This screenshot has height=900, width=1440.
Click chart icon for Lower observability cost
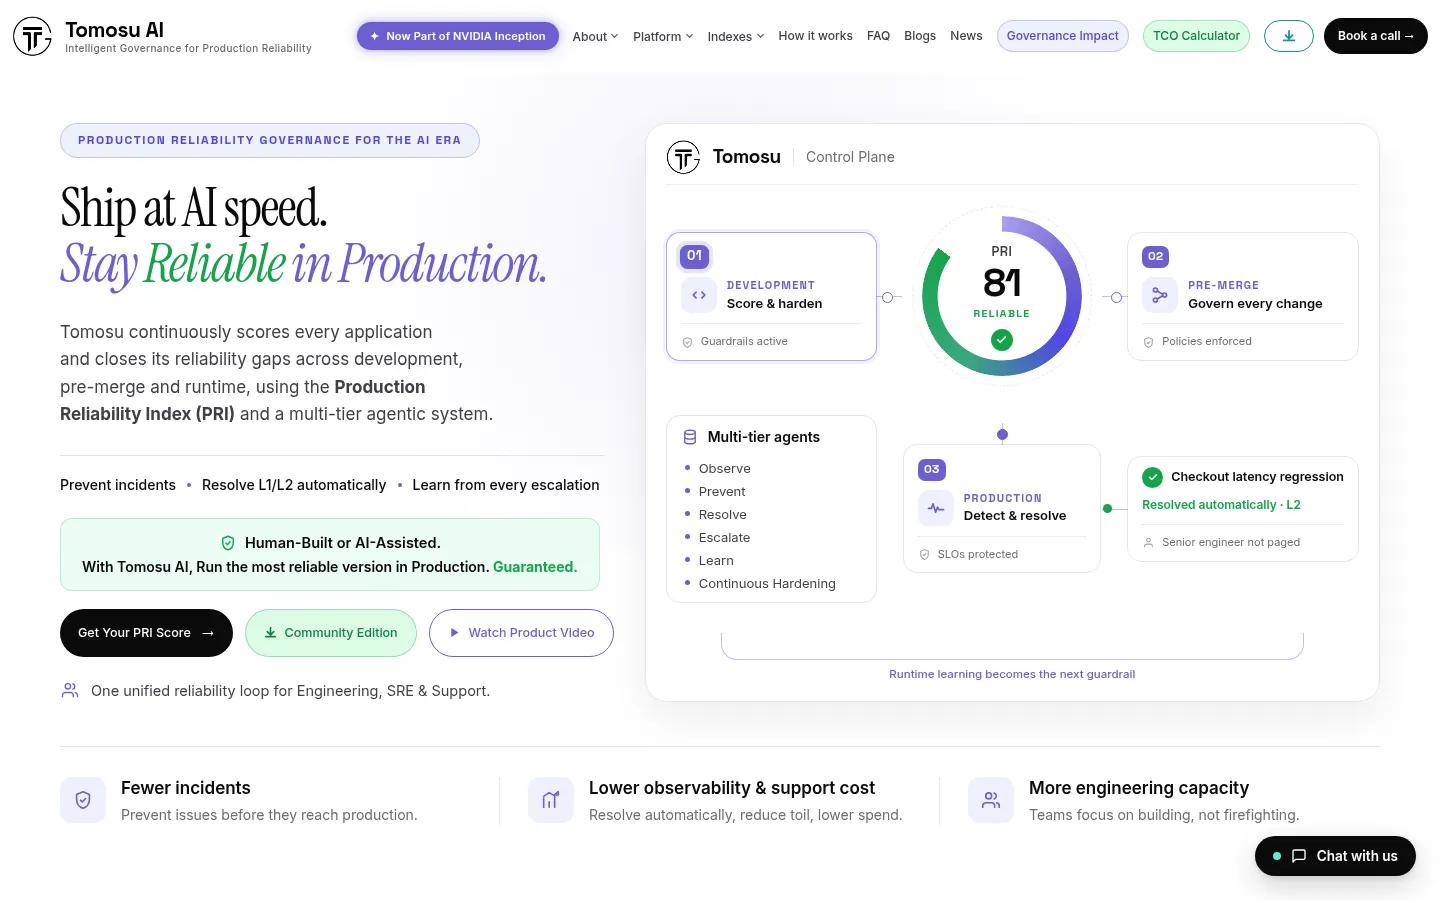551,800
